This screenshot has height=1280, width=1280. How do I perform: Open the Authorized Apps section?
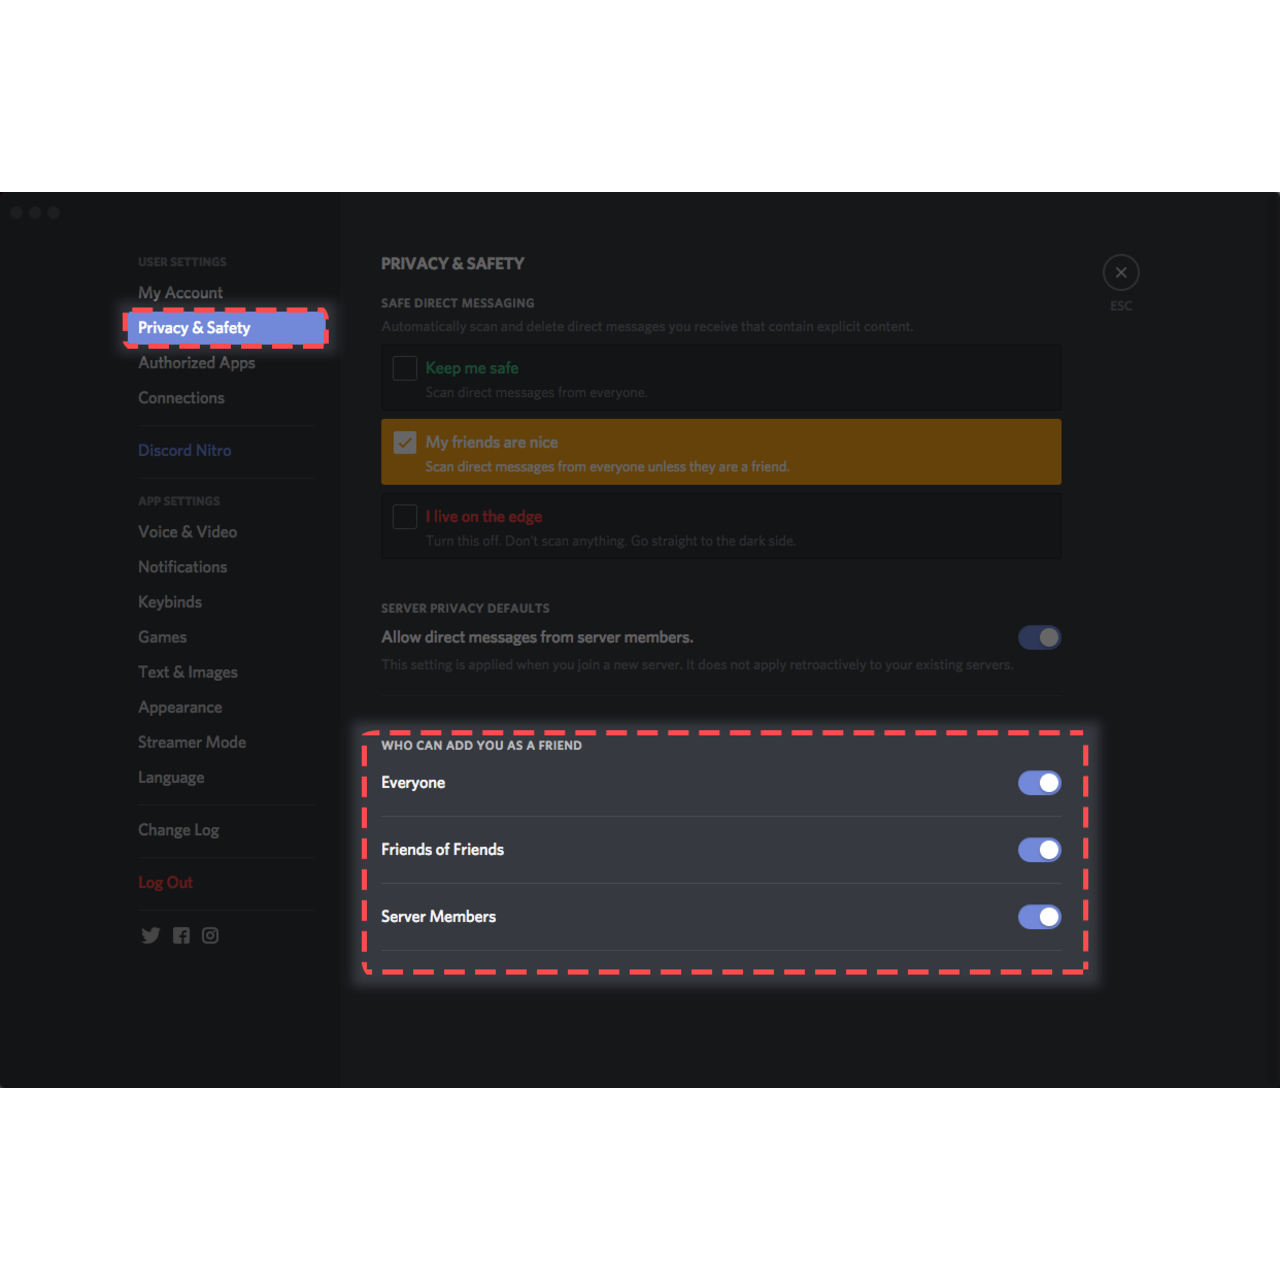click(x=196, y=362)
